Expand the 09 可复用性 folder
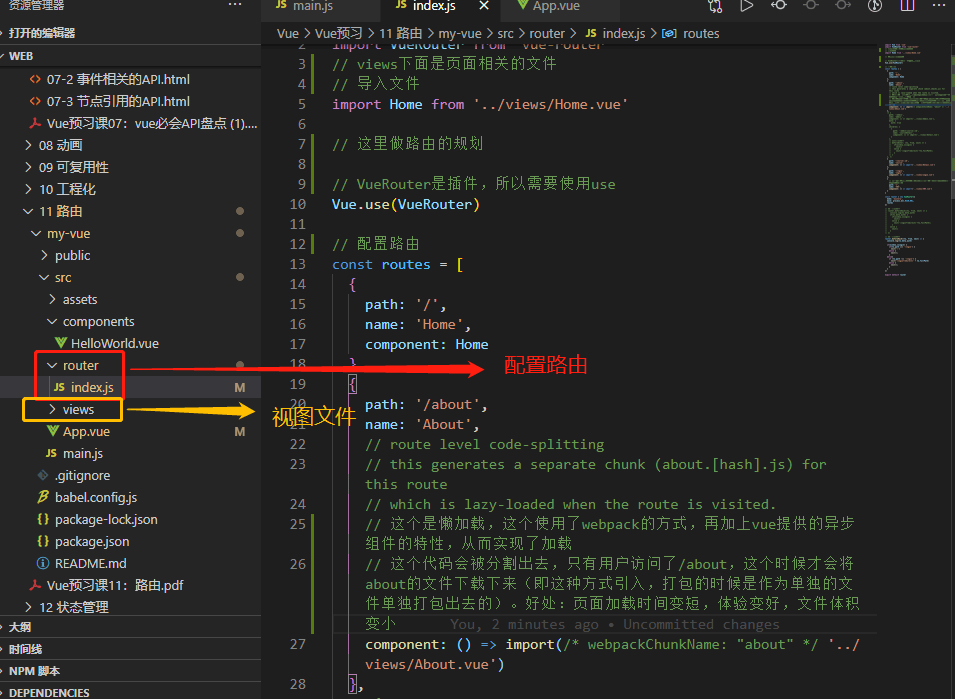Viewport: 955px width, 699px height. [x=28, y=167]
